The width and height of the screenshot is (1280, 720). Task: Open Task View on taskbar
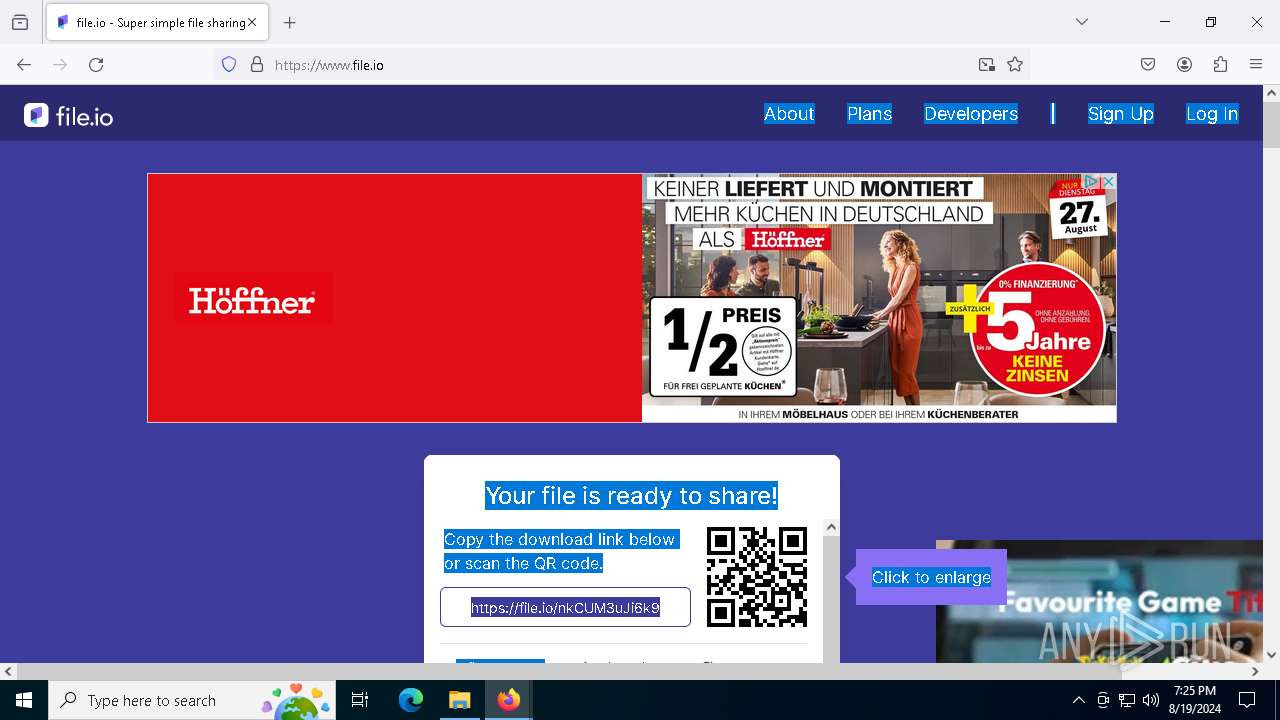[x=360, y=700]
